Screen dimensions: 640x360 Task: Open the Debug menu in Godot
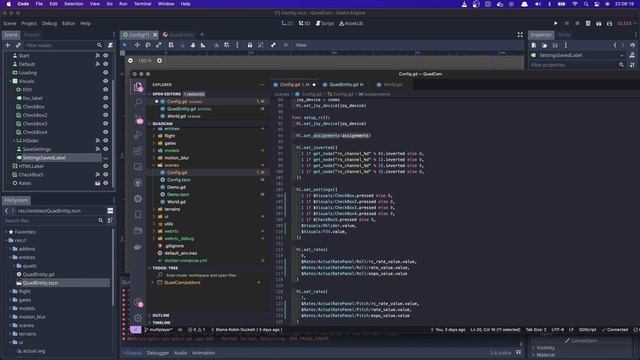(x=49, y=24)
